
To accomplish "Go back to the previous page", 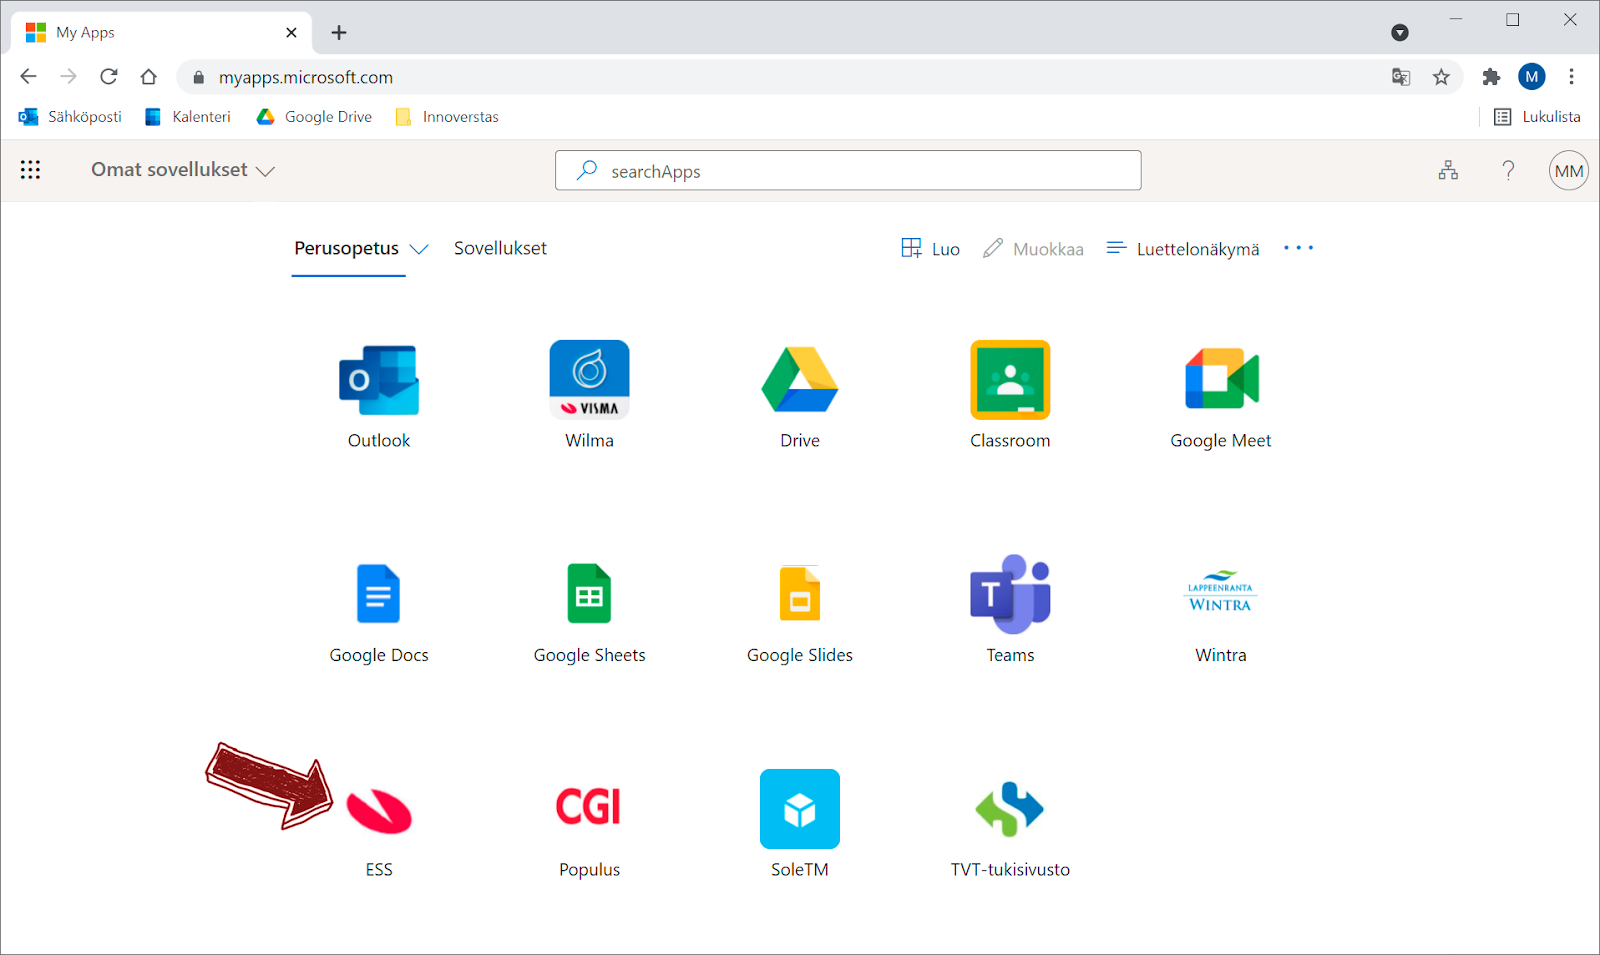I will tap(28, 77).
